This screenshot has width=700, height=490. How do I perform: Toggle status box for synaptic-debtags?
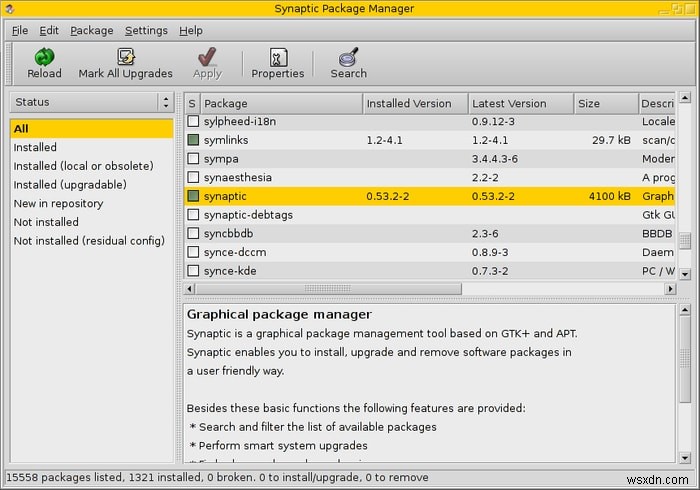[x=193, y=215]
